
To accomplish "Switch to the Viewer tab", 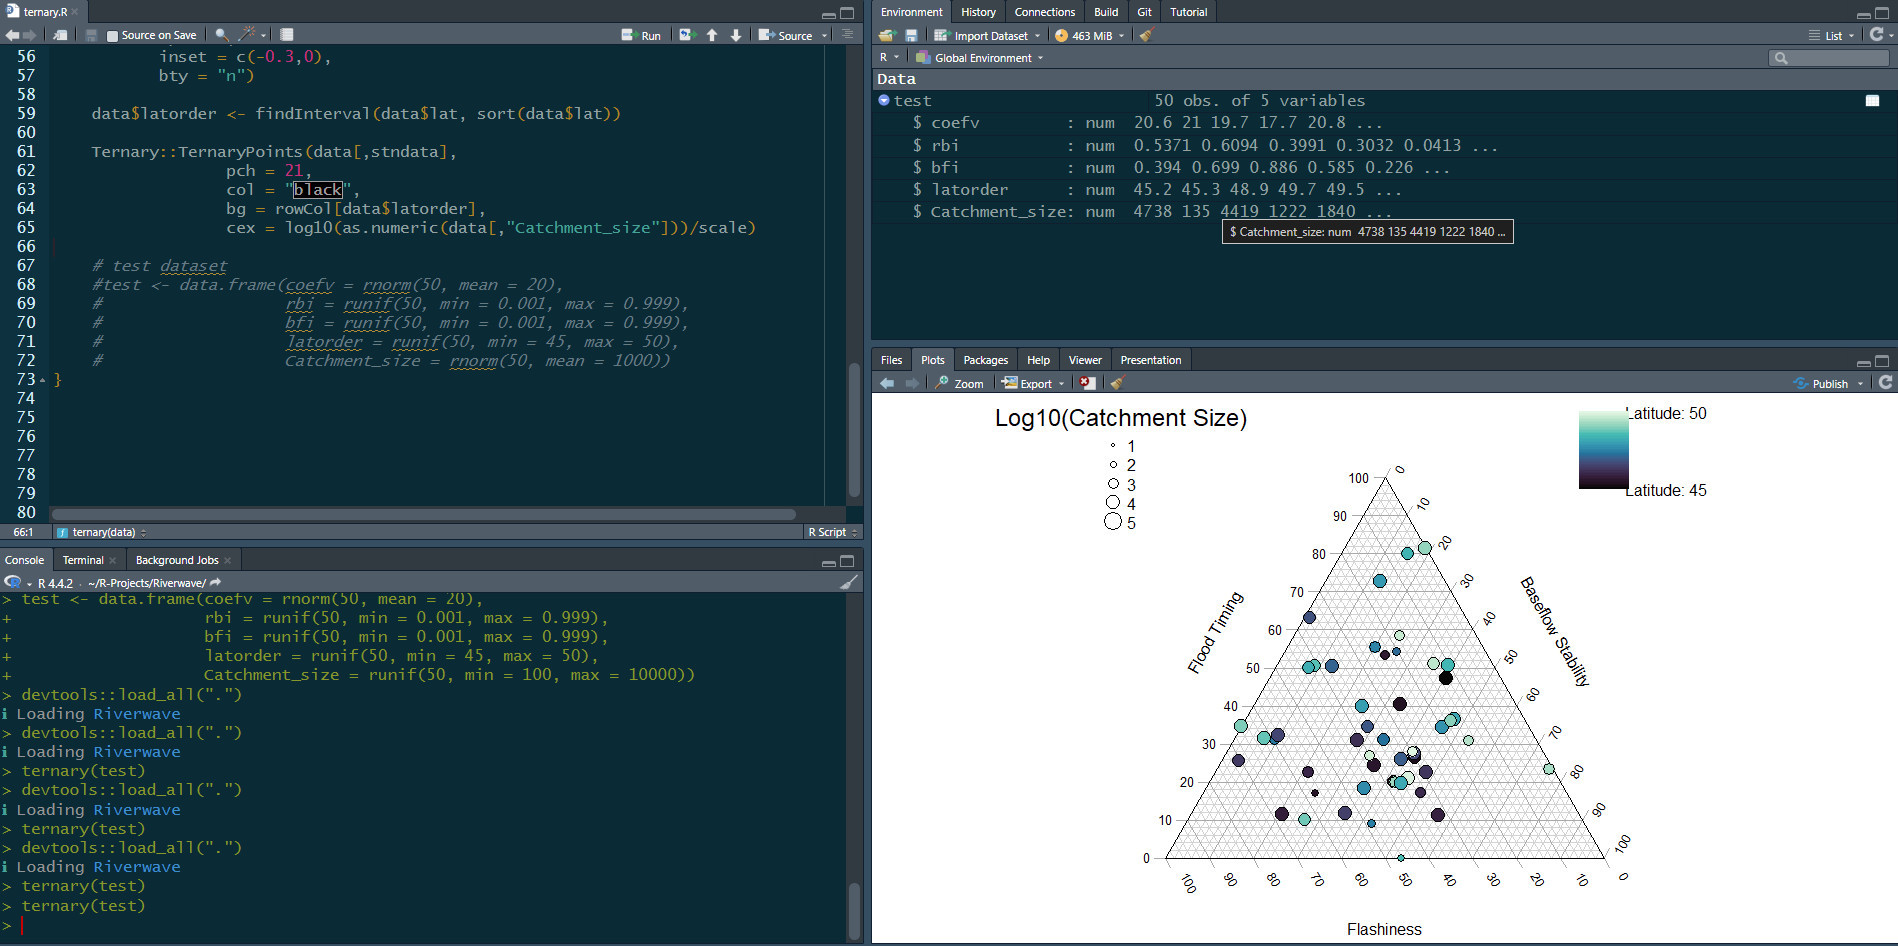I will [x=1085, y=360].
